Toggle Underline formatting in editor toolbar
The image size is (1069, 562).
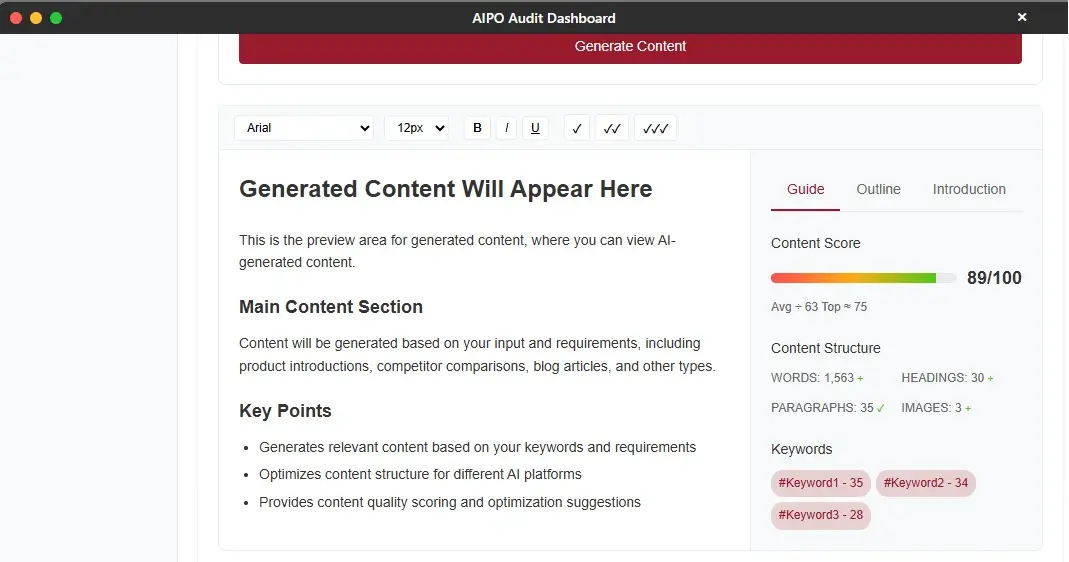point(535,128)
